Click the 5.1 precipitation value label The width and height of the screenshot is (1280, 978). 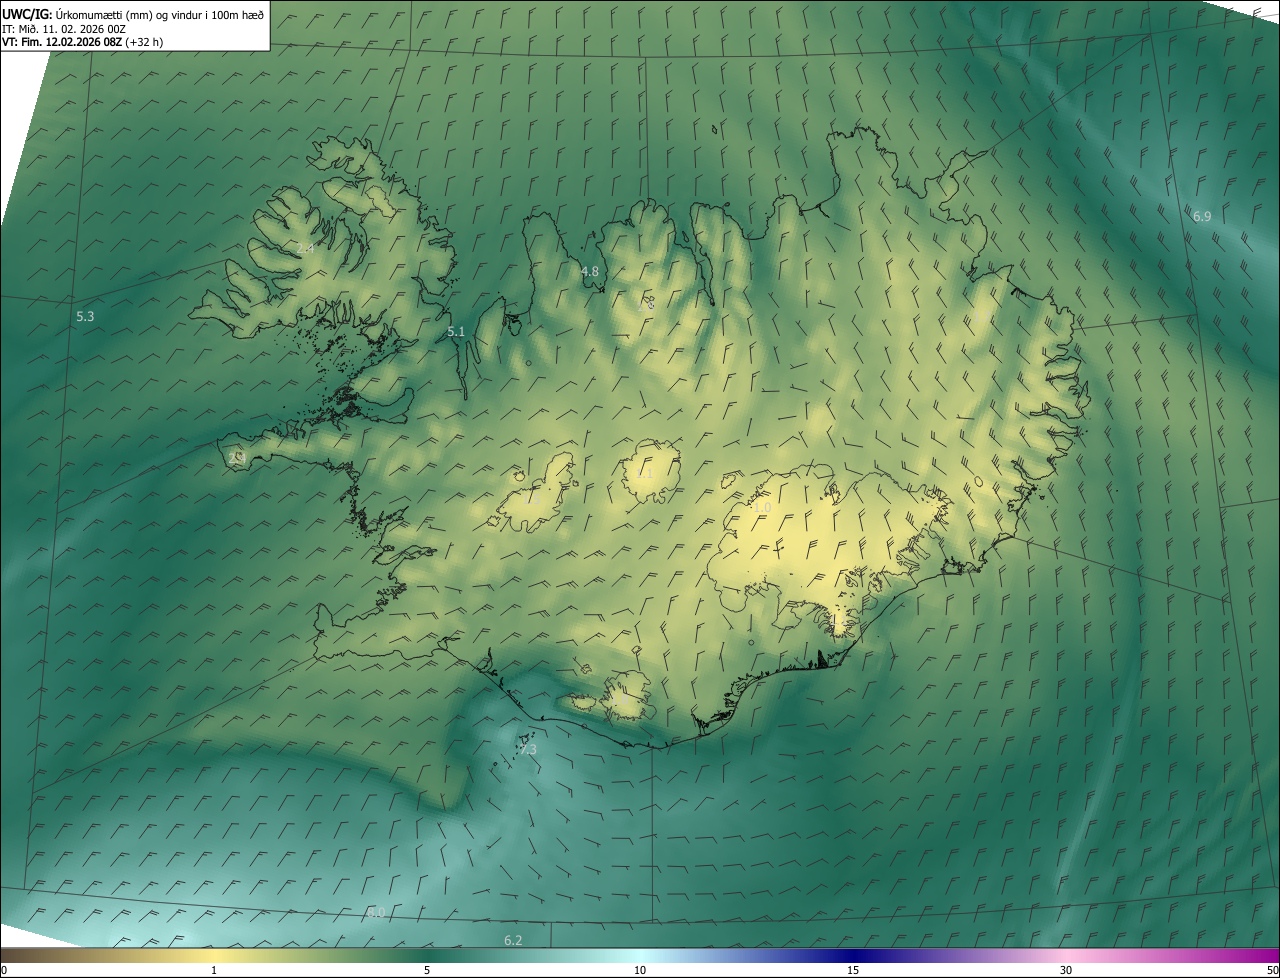(x=456, y=331)
